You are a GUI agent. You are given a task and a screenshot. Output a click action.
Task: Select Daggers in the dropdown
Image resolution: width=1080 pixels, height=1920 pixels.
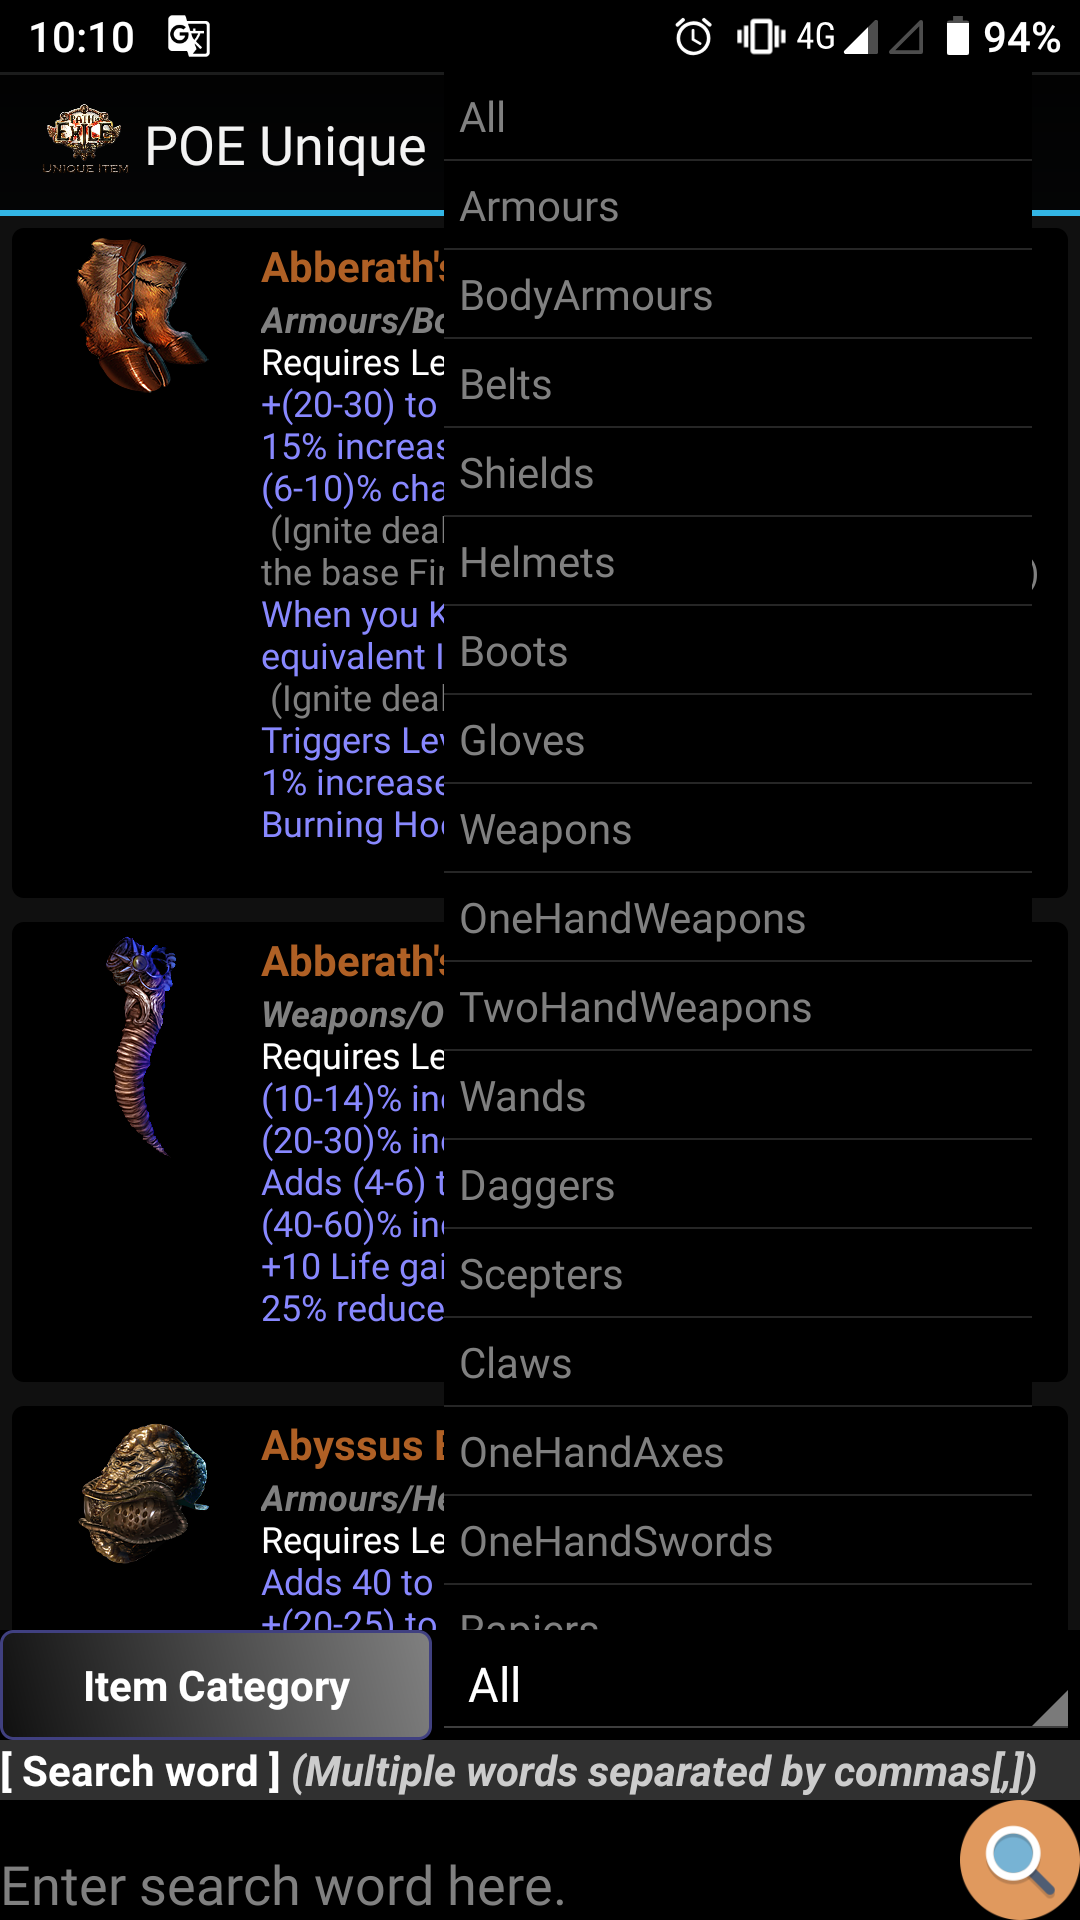point(738,1185)
